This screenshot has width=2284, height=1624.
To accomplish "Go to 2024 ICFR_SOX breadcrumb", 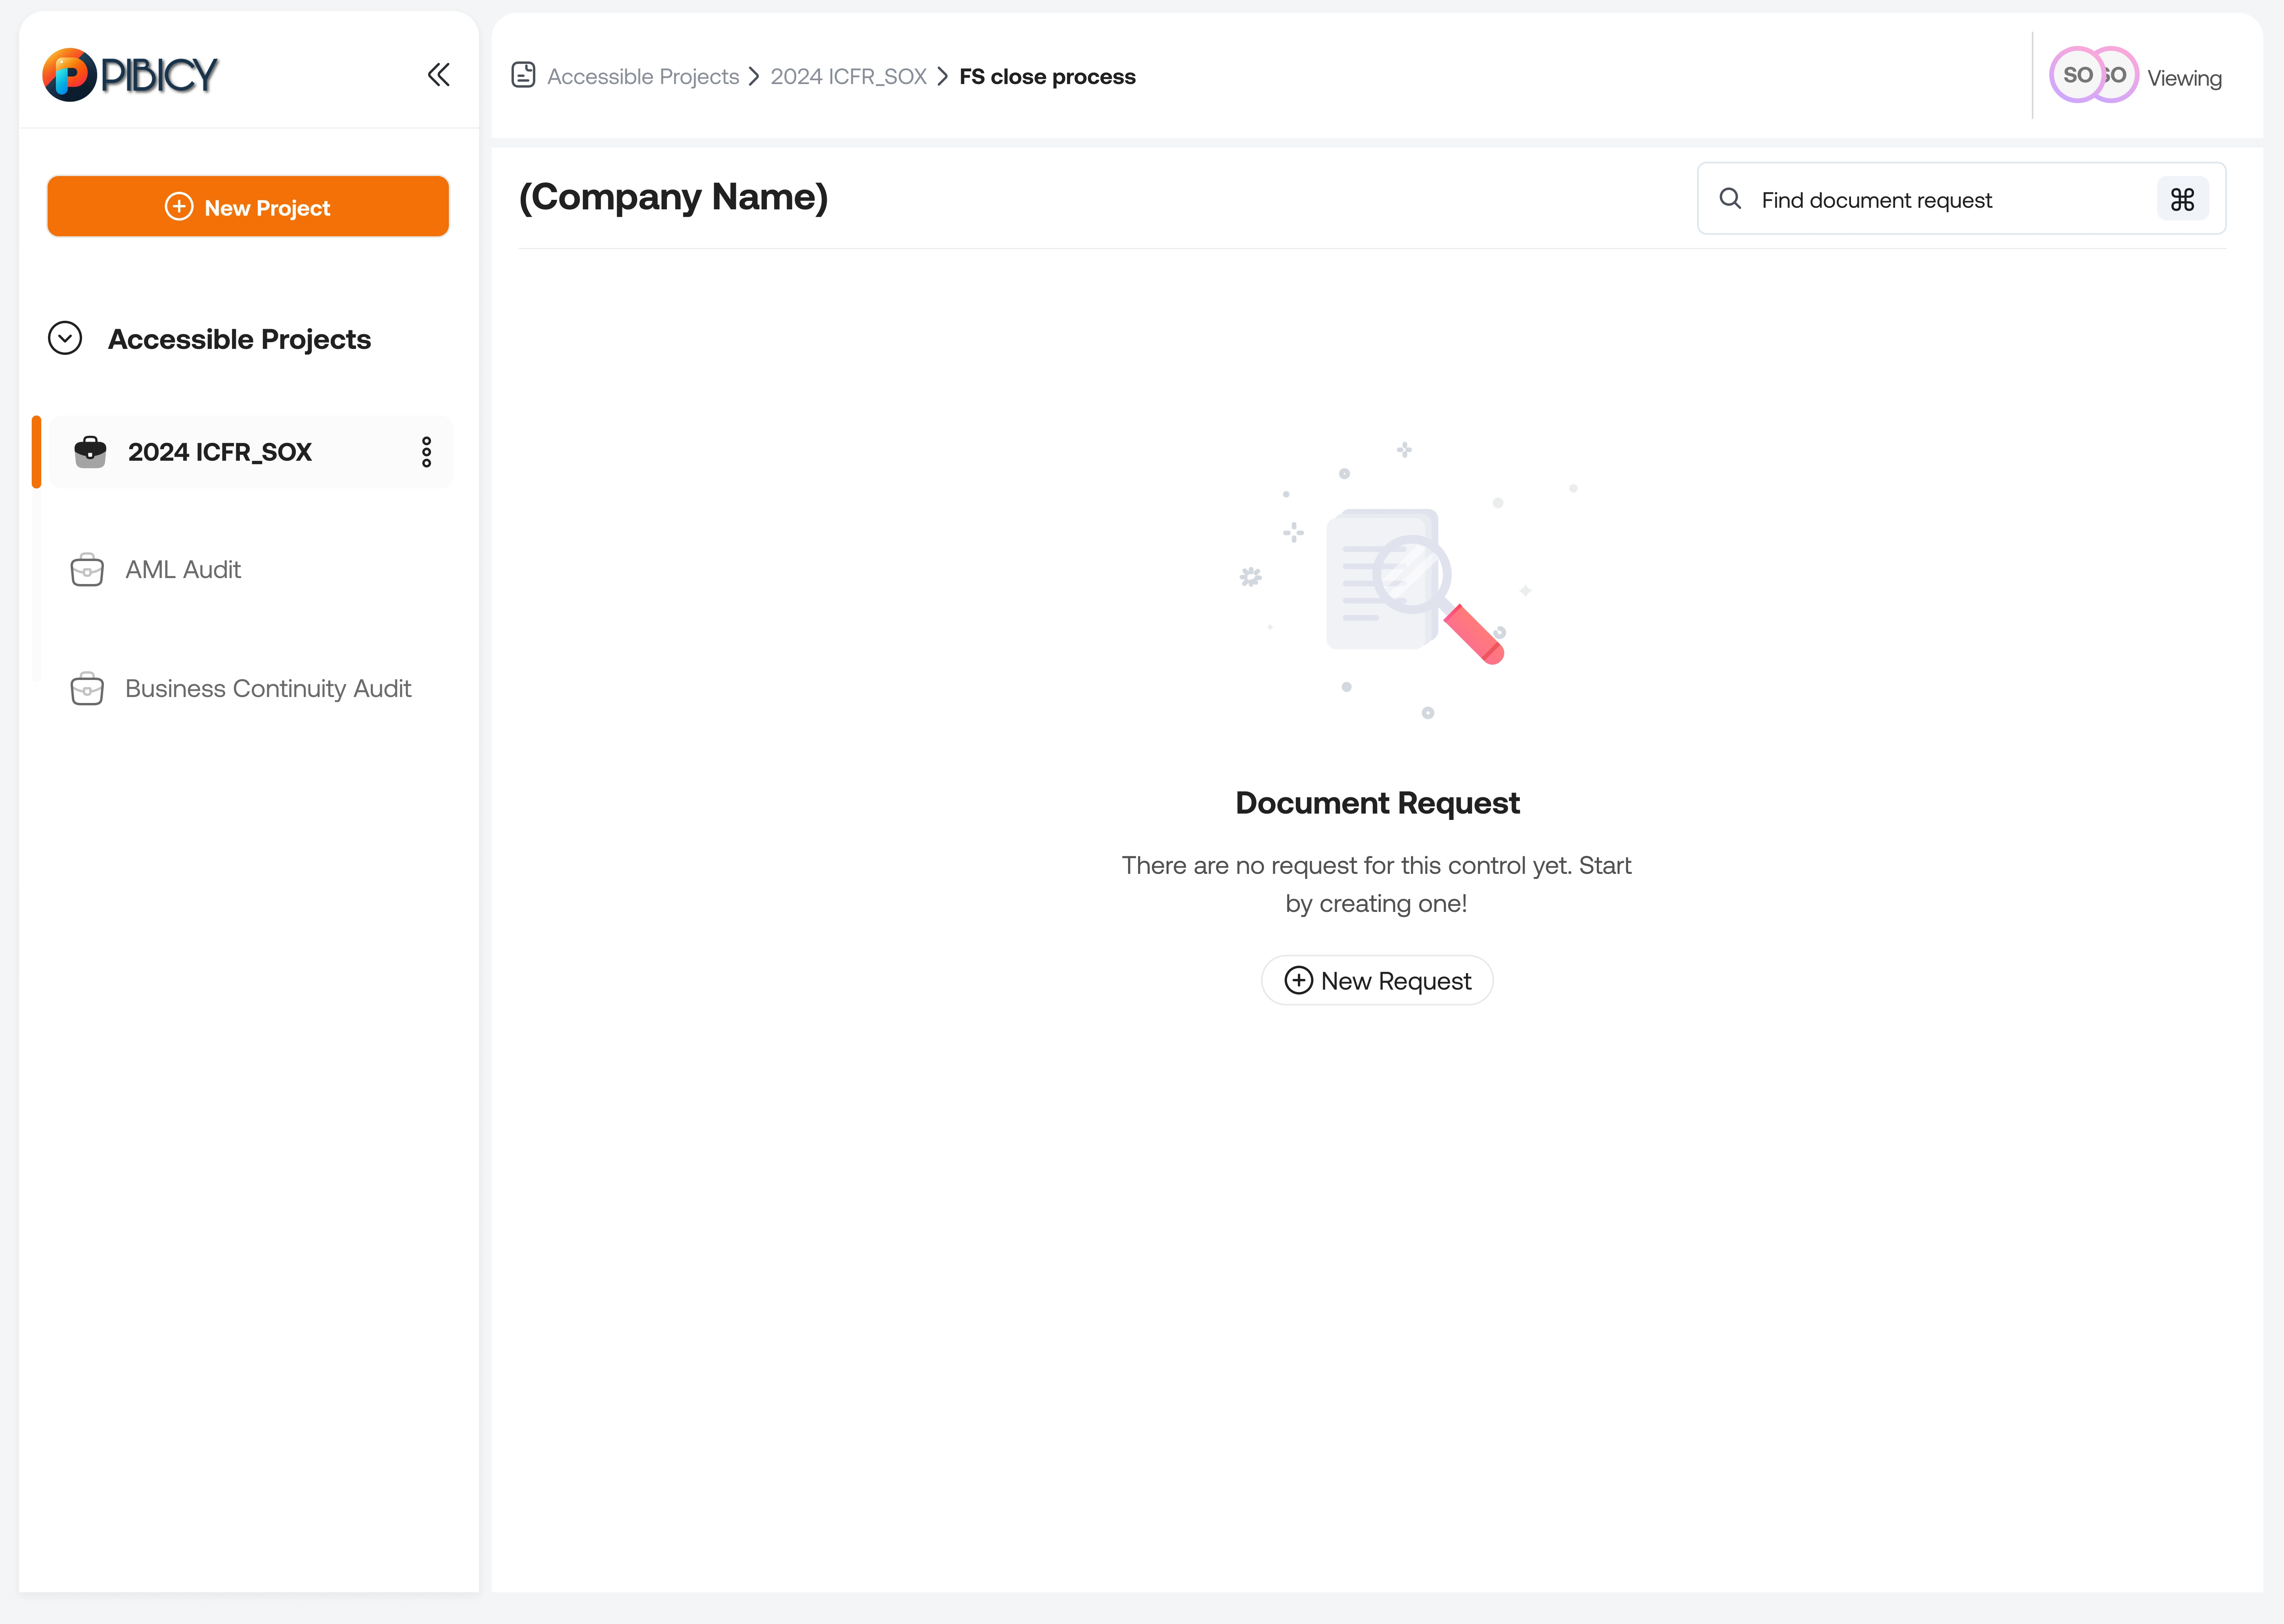I will (x=848, y=77).
